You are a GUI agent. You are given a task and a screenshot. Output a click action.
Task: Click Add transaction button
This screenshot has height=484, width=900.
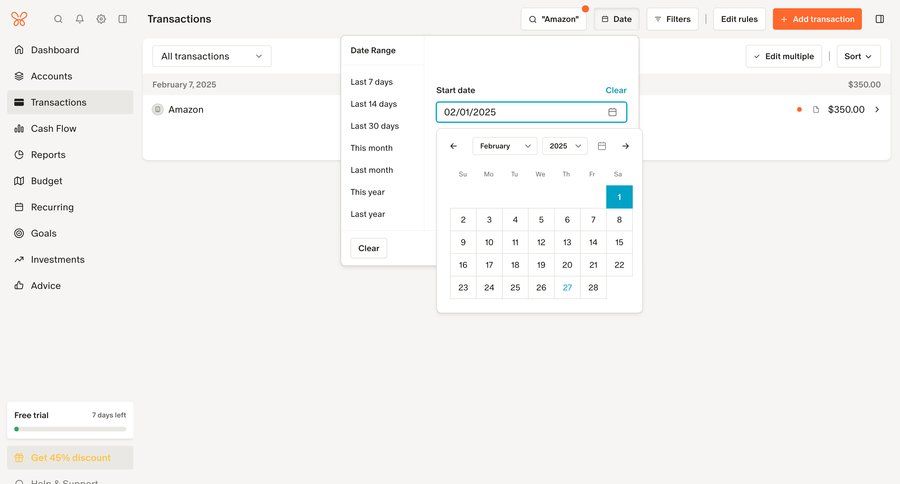coord(817,19)
